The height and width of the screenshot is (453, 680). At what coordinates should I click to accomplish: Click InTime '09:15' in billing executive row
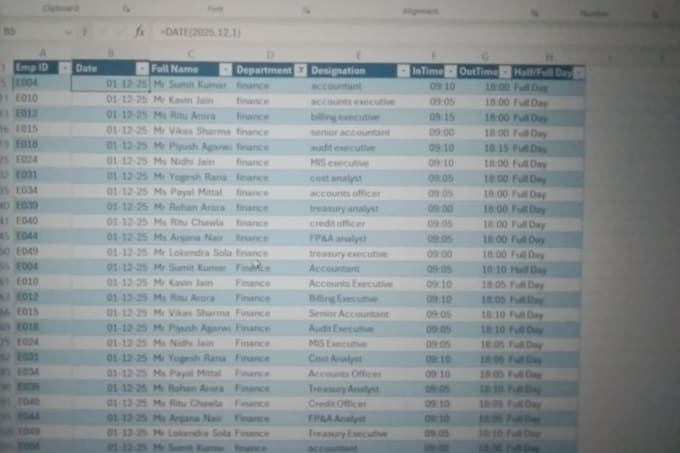tap(441, 117)
